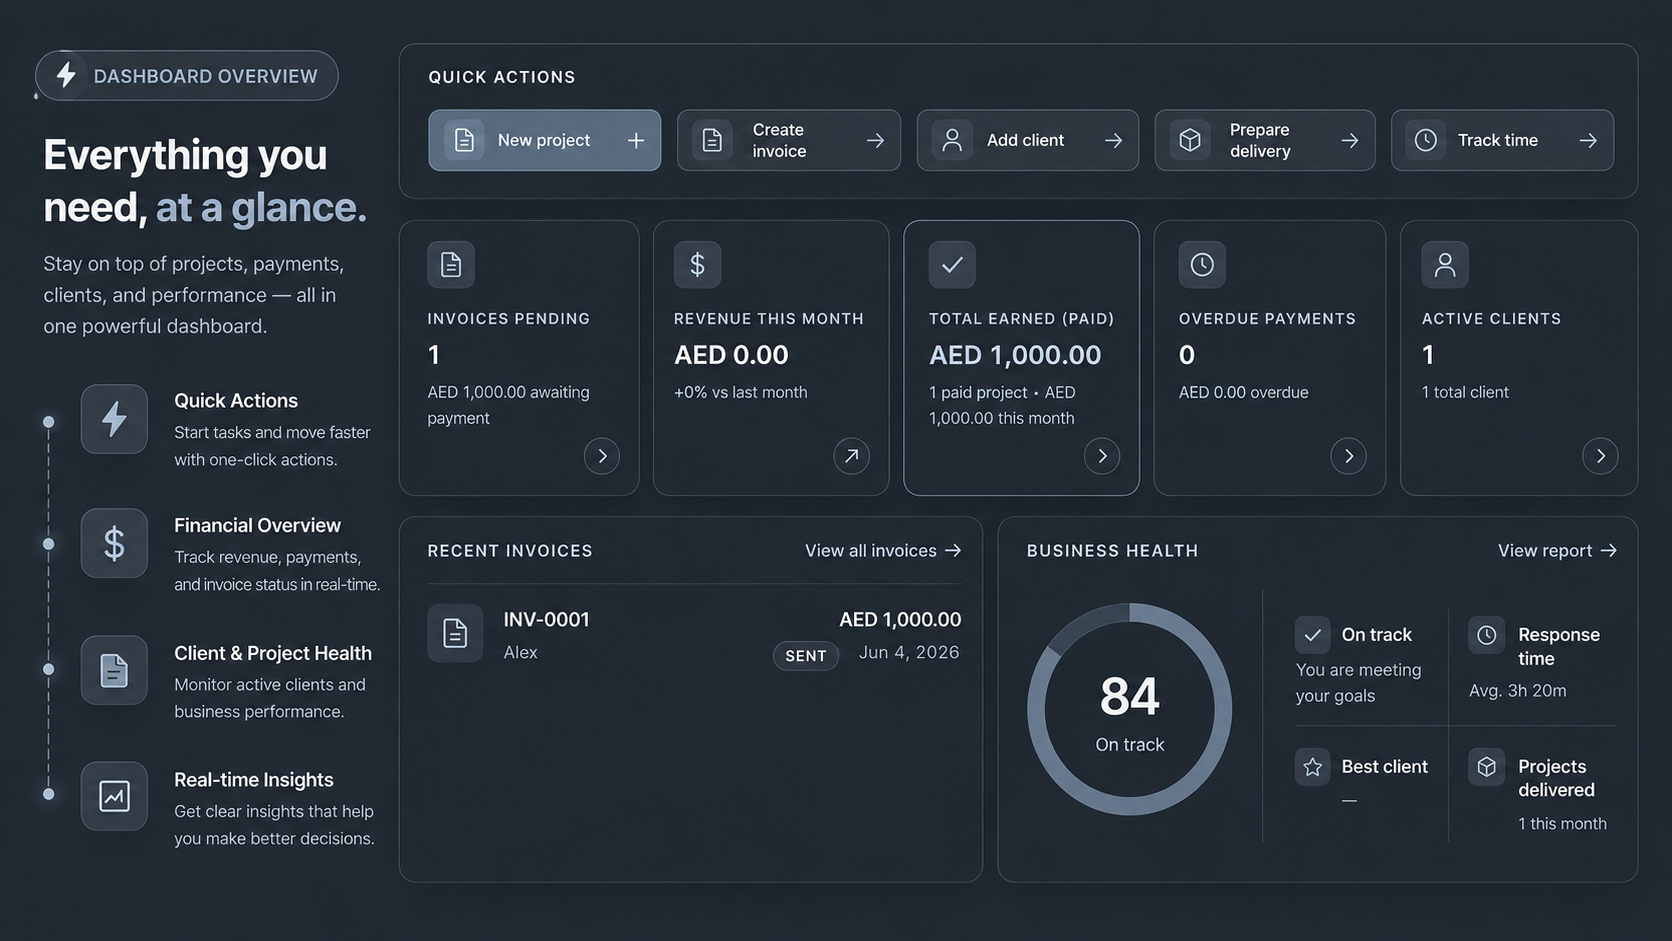Click the On track checkmark icon

pos(1313,635)
